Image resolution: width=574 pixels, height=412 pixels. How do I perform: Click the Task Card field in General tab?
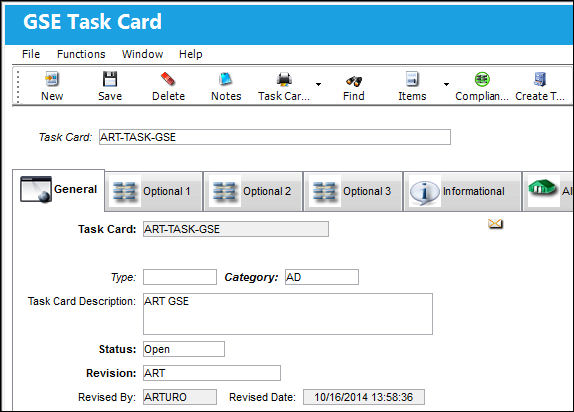click(x=236, y=229)
